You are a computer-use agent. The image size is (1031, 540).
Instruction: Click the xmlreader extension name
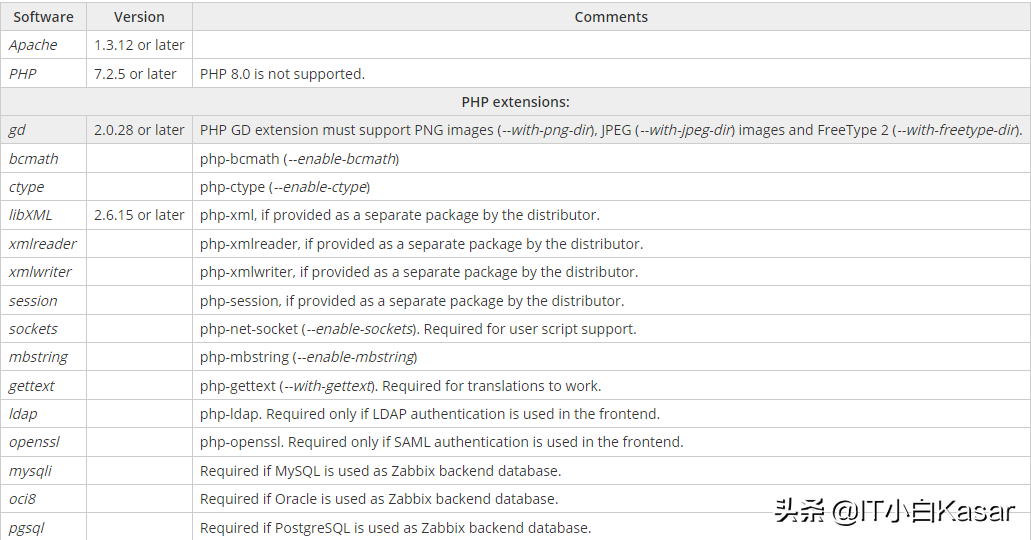click(x=42, y=244)
